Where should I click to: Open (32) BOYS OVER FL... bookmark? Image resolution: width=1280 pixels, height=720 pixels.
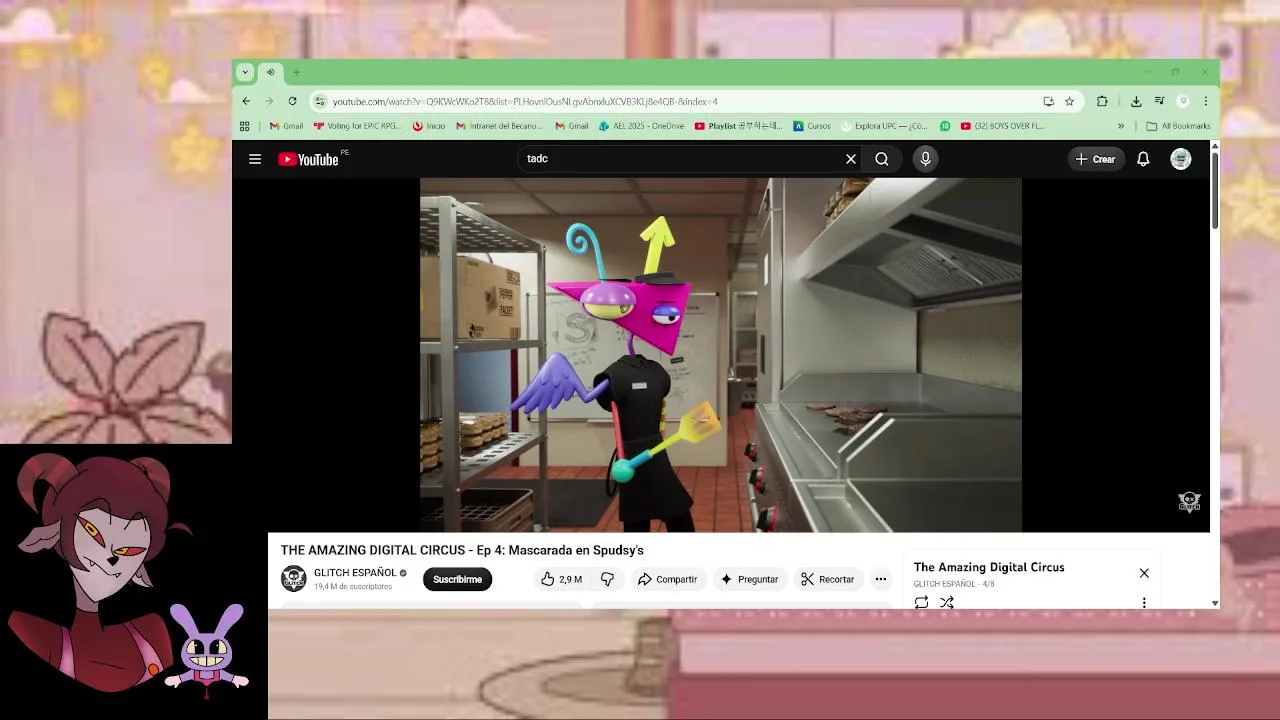pos(1002,126)
